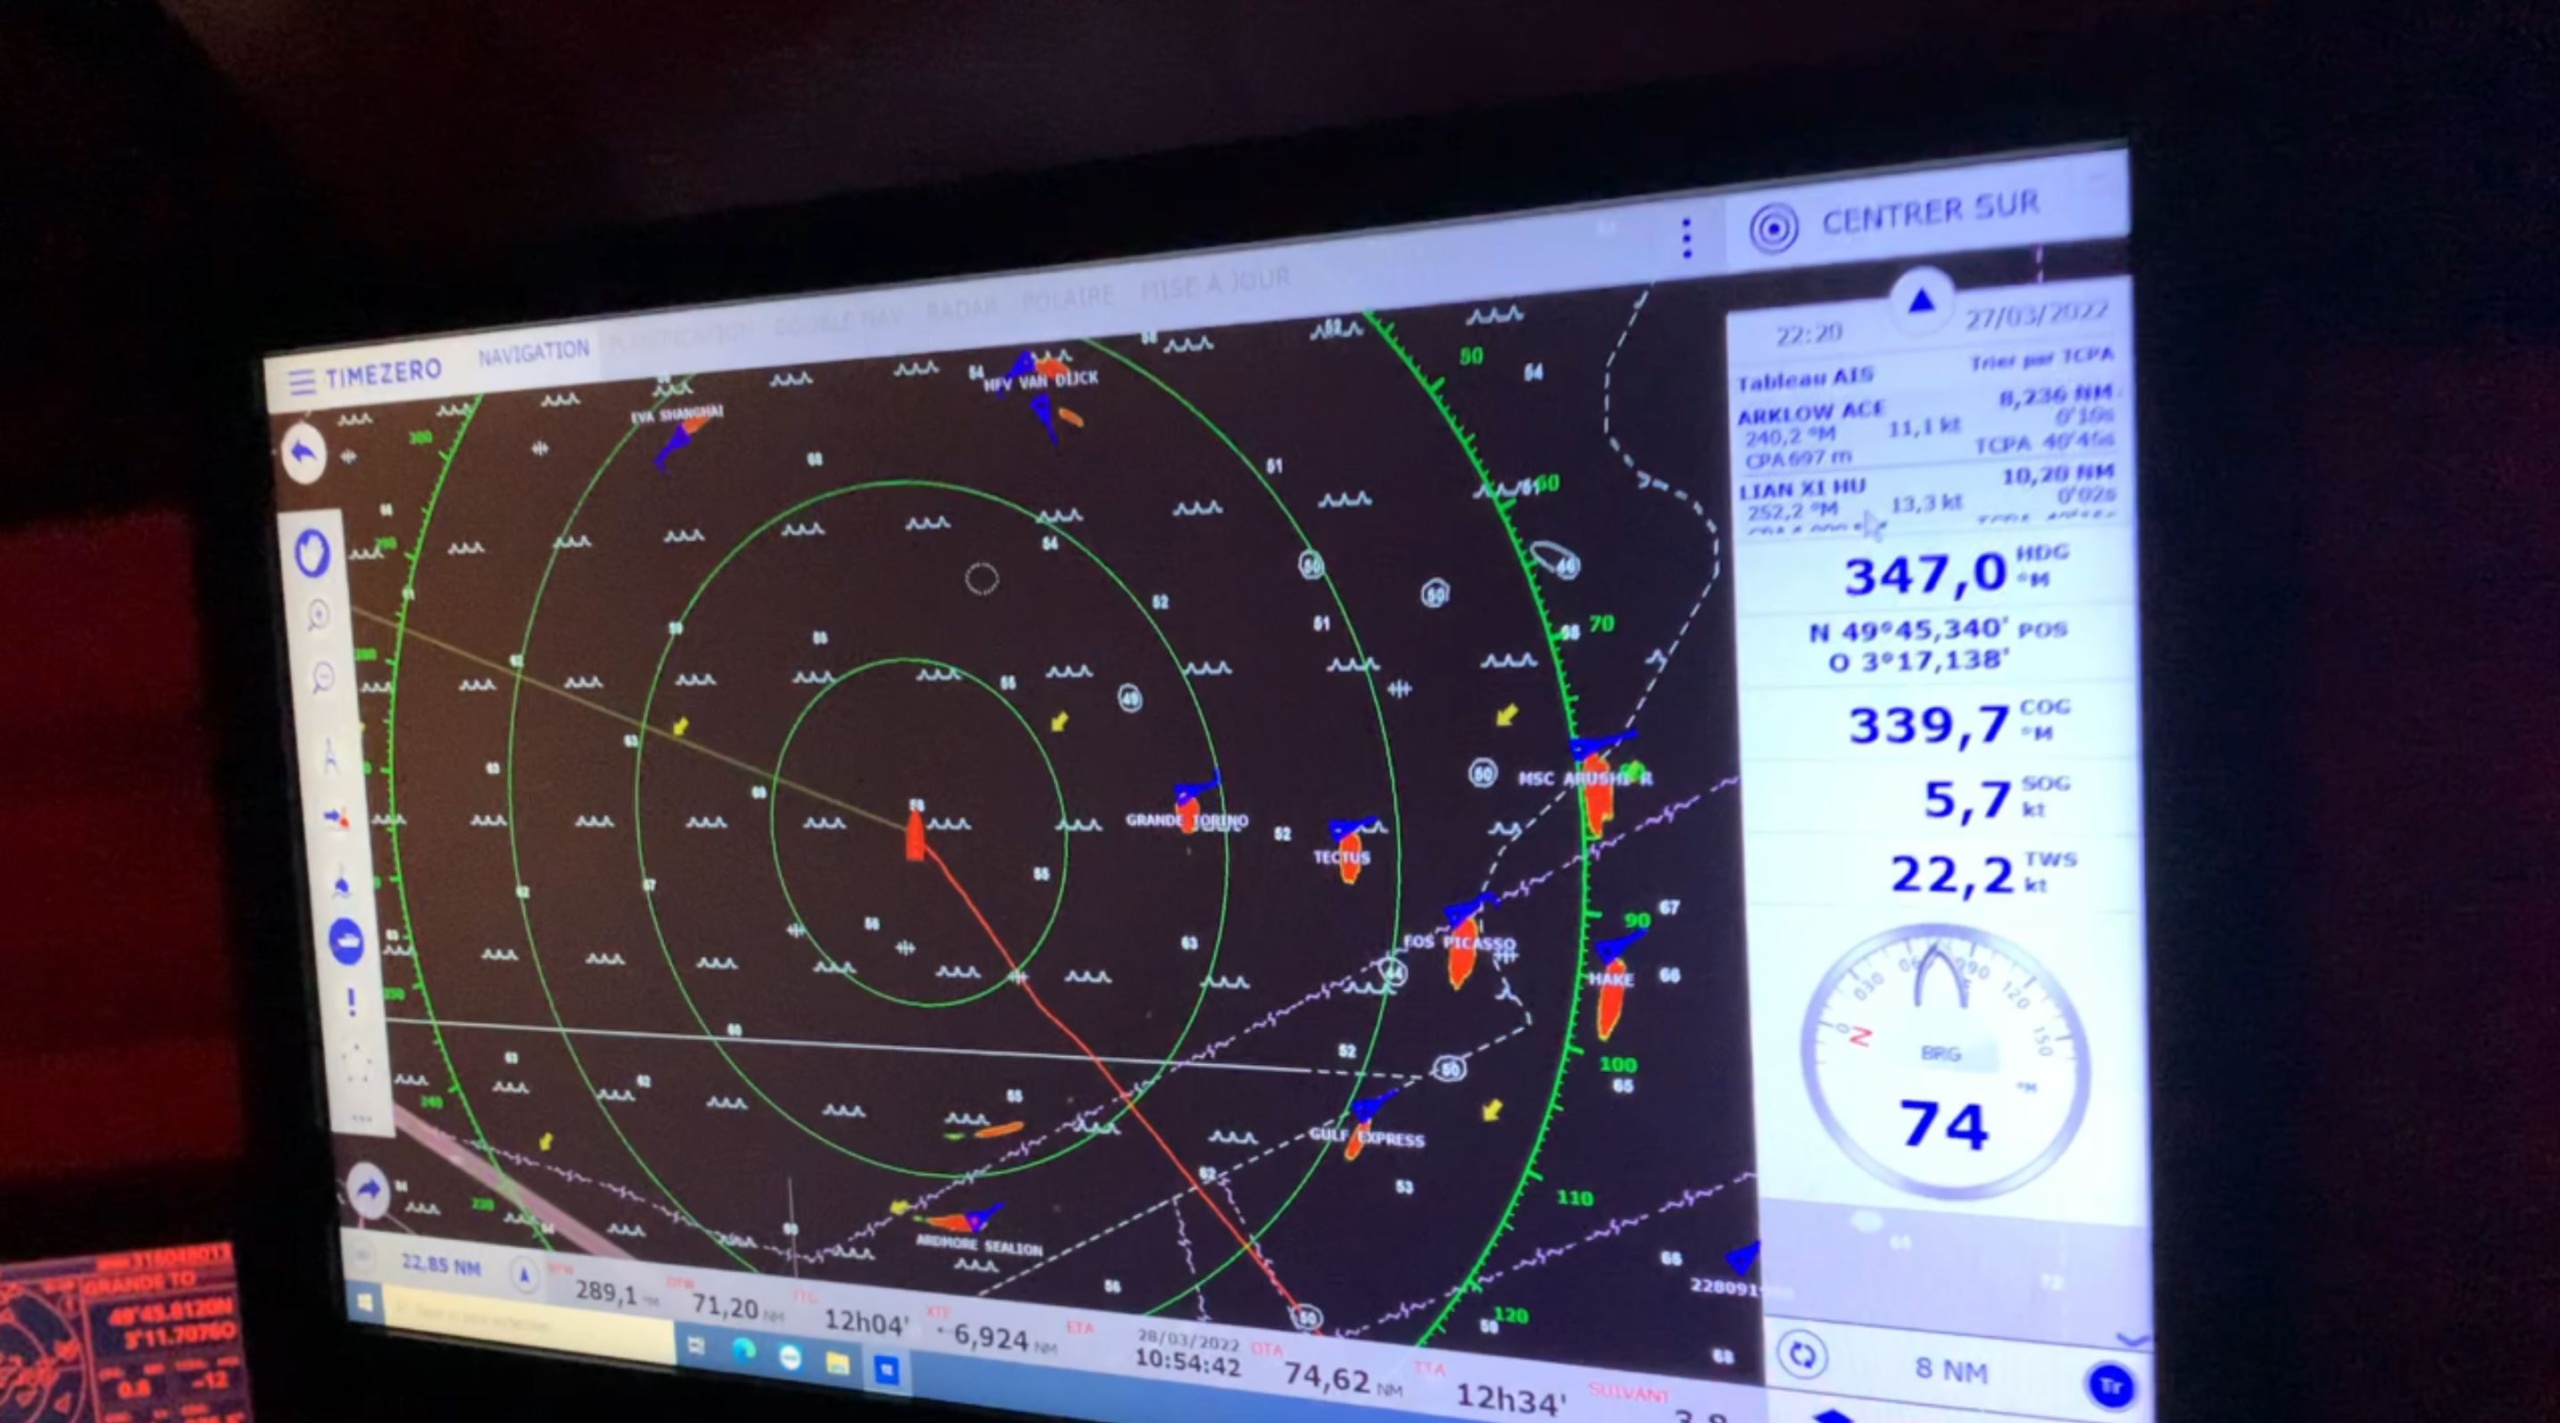The image size is (2560, 1423).
Task: Toggle the north-up compass arrow button
Action: click(x=524, y=1275)
